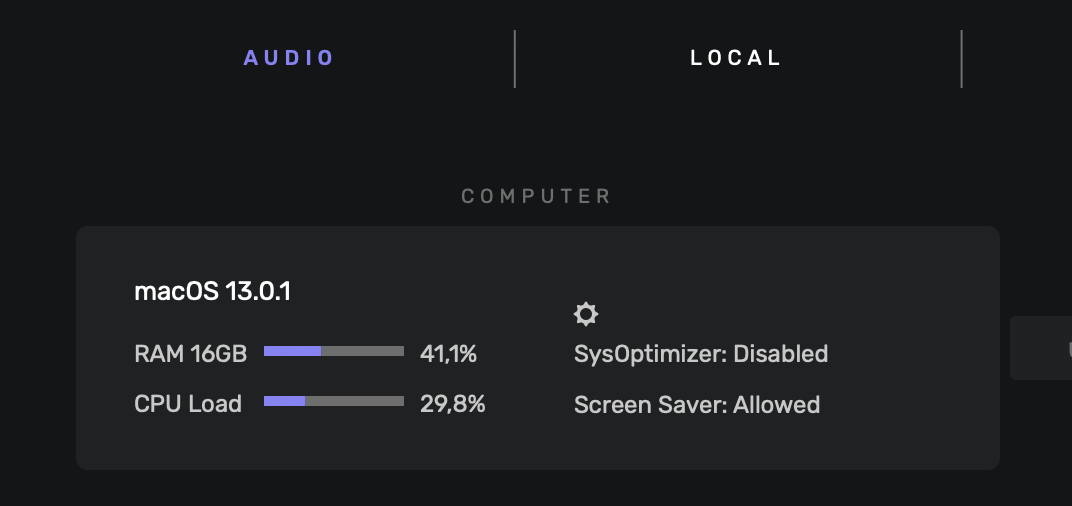Click the RAM 16GB label
The height and width of the screenshot is (506, 1072).
(190, 353)
